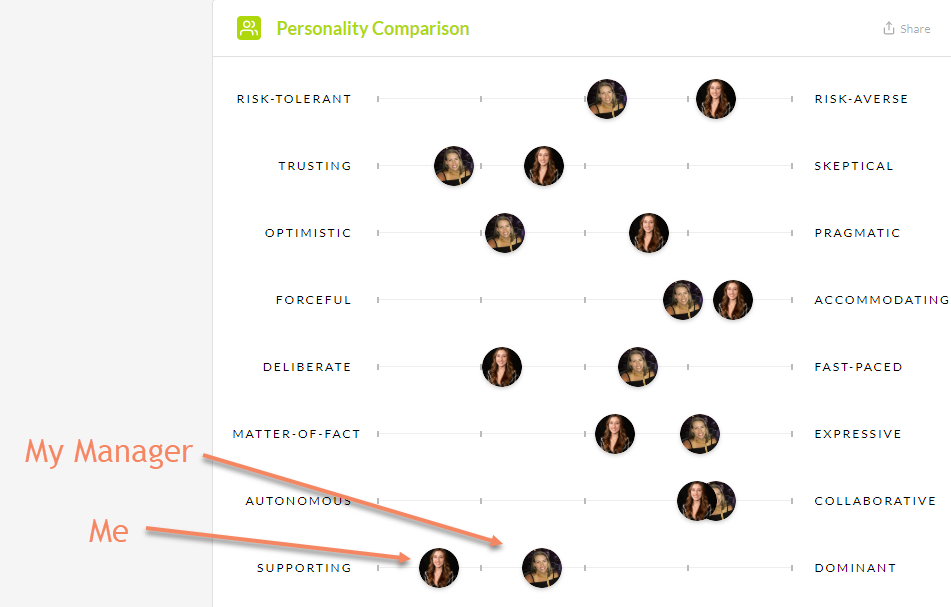Click the "Me" avatar on the Supporting row
951x607 pixels.
[x=439, y=568]
